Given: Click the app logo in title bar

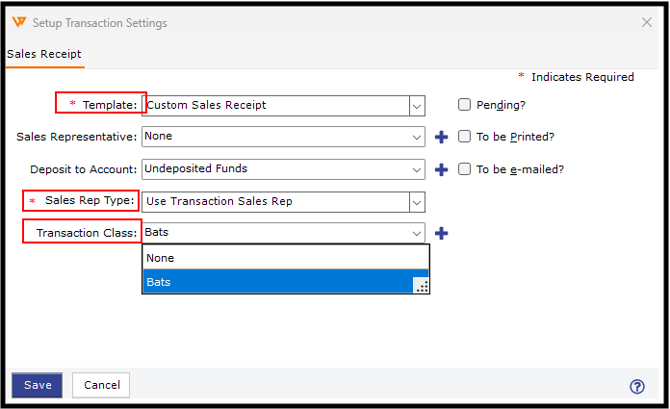Looking at the screenshot, I should (x=18, y=21).
